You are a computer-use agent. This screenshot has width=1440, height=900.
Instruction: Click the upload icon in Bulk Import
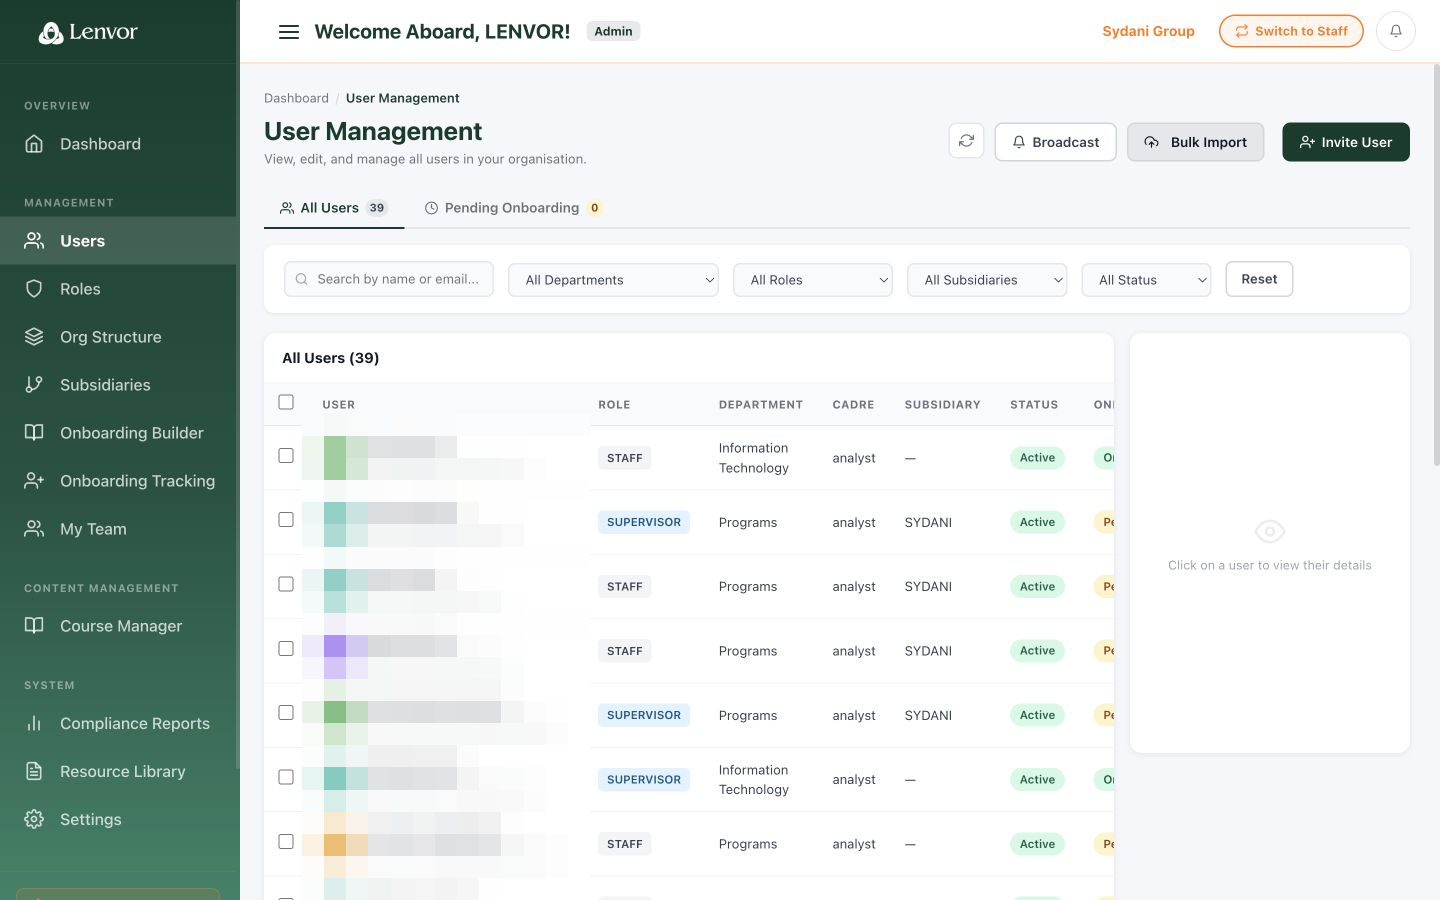pyautogui.click(x=1152, y=142)
